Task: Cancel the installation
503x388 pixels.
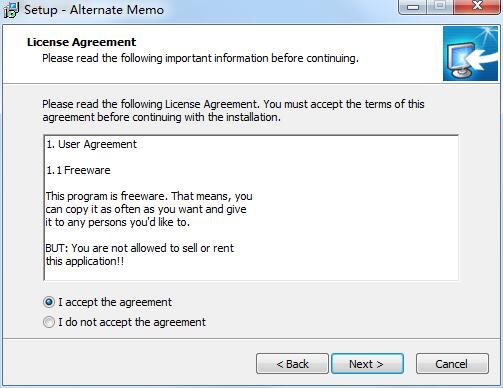Action: pos(452,364)
